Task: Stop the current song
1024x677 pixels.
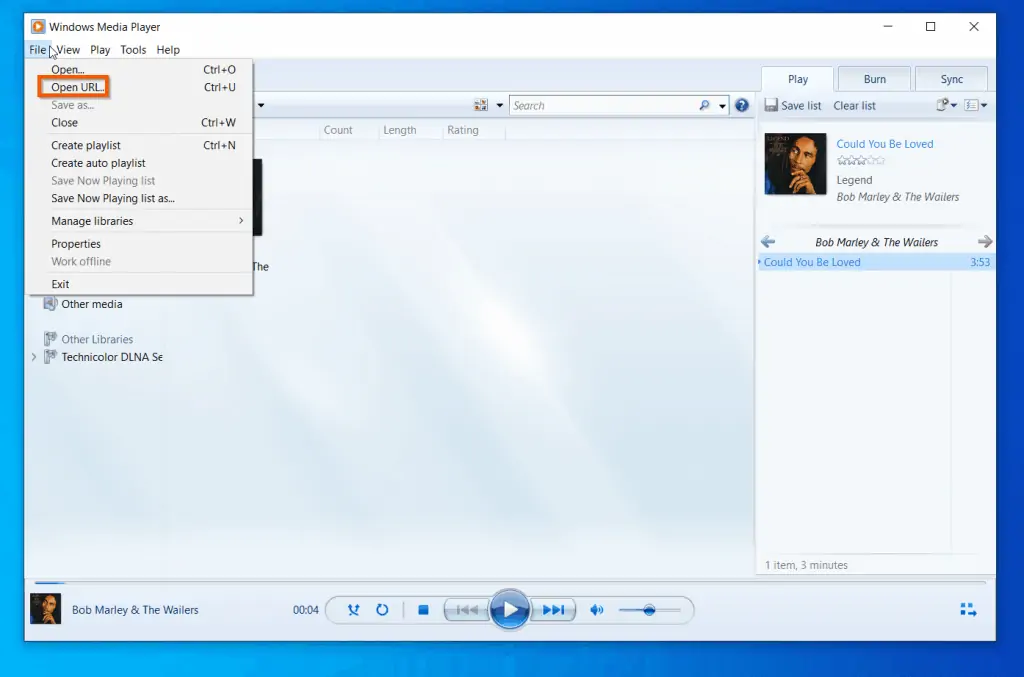Action: [422, 610]
